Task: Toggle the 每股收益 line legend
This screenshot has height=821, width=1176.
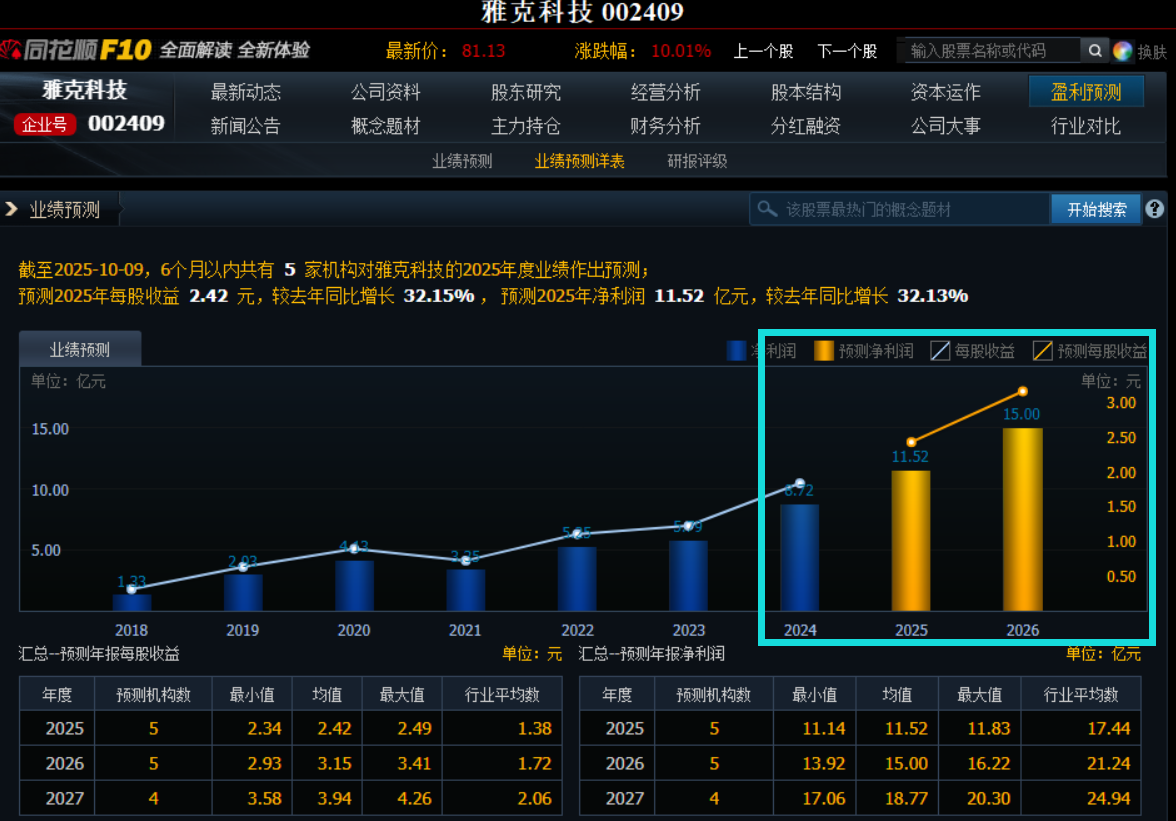Action: tap(973, 350)
